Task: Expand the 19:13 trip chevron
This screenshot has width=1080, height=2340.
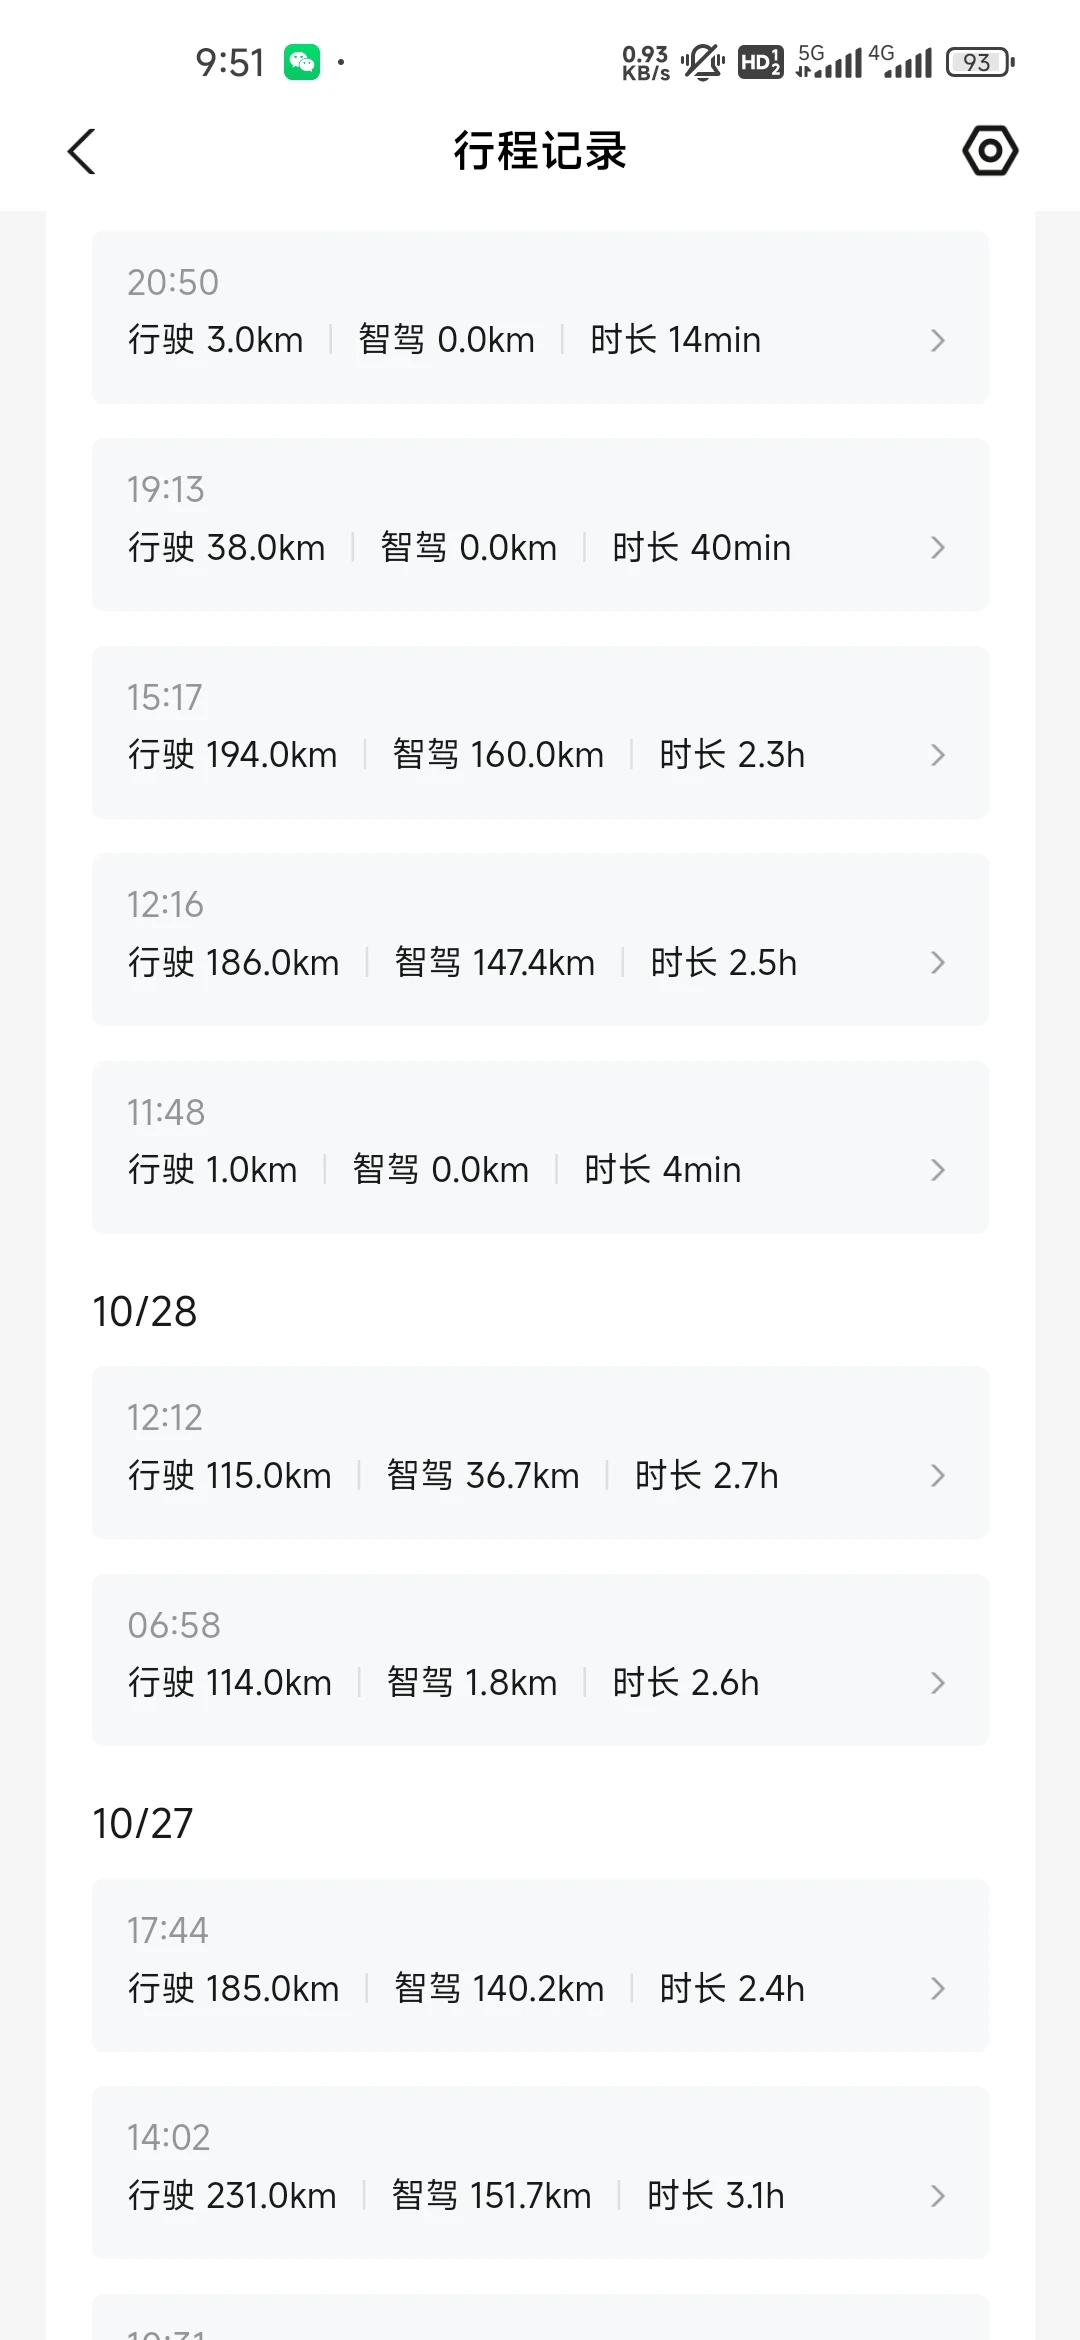Action: (x=937, y=548)
